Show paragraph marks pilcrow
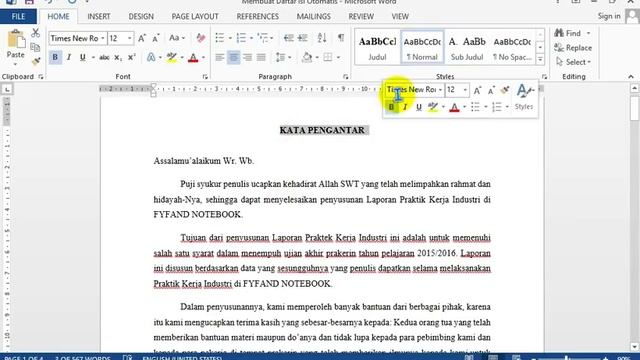 [340, 38]
